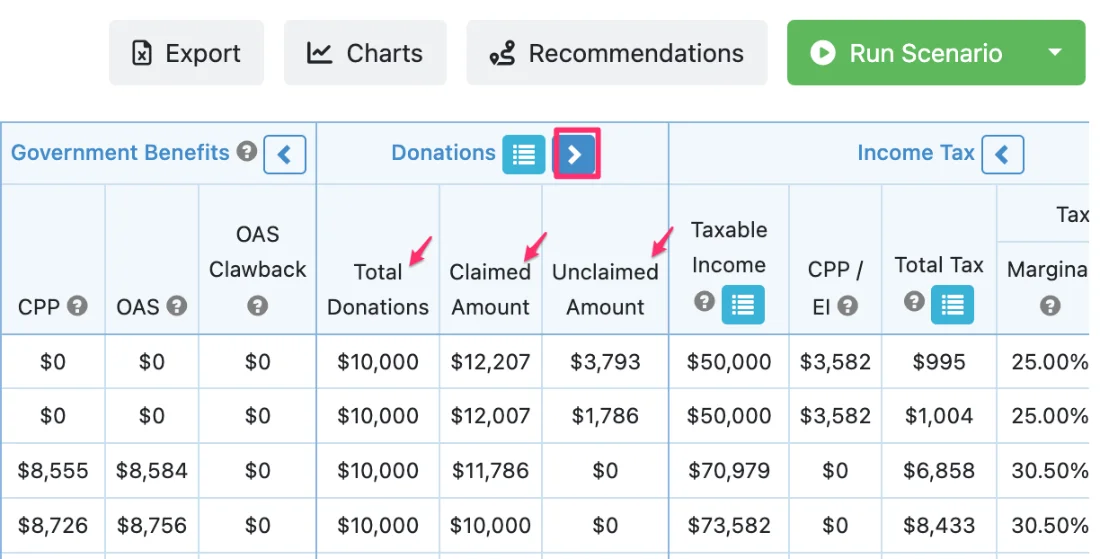Click the $12,207 claimed amount cell

[490, 362]
